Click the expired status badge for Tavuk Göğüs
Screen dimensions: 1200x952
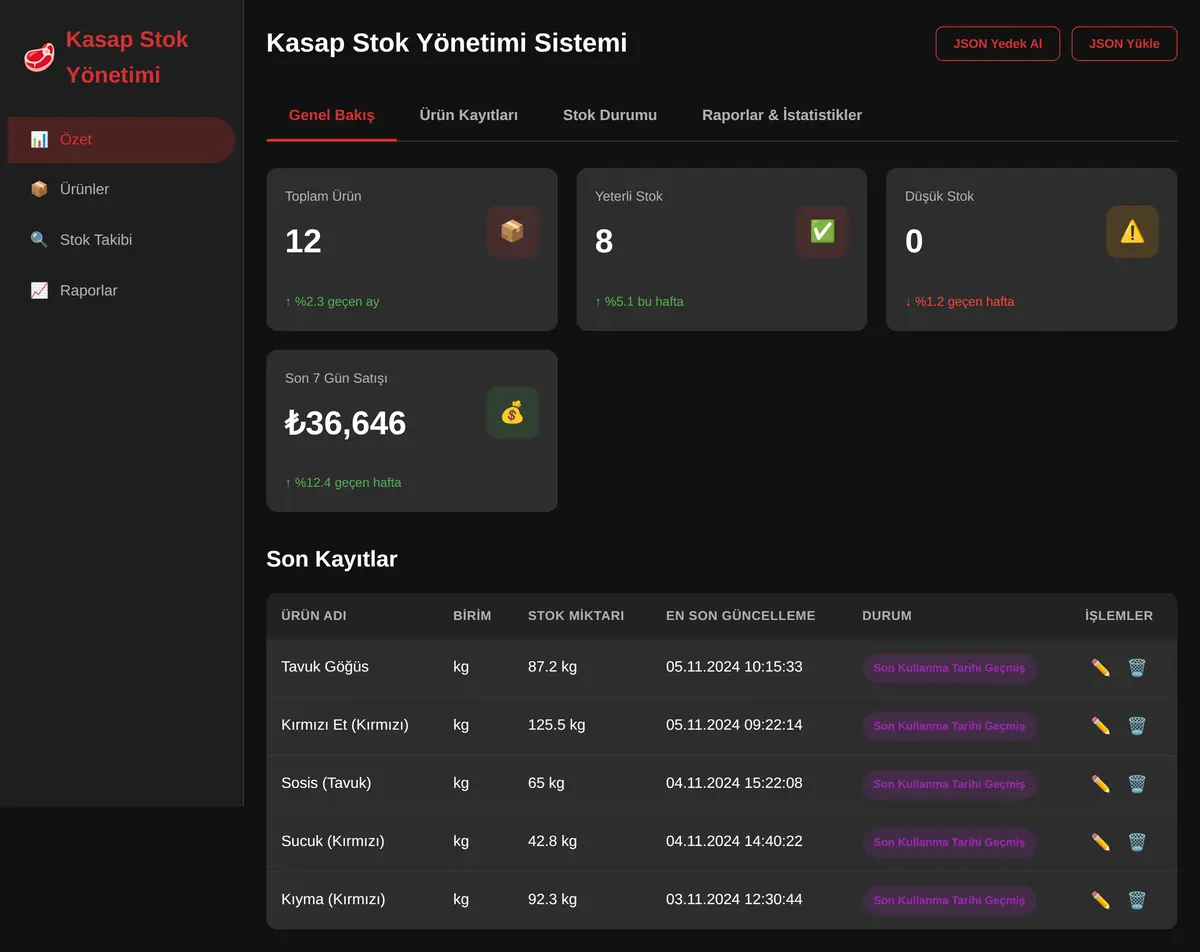coord(949,668)
